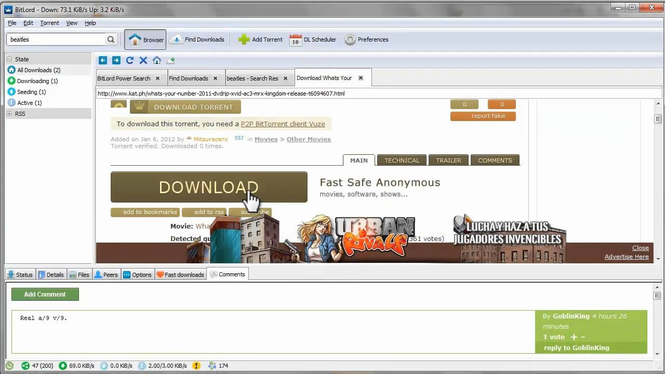Viewport: 665px width, 374px height.
Task: Collapse the State tree section
Action: [9, 59]
